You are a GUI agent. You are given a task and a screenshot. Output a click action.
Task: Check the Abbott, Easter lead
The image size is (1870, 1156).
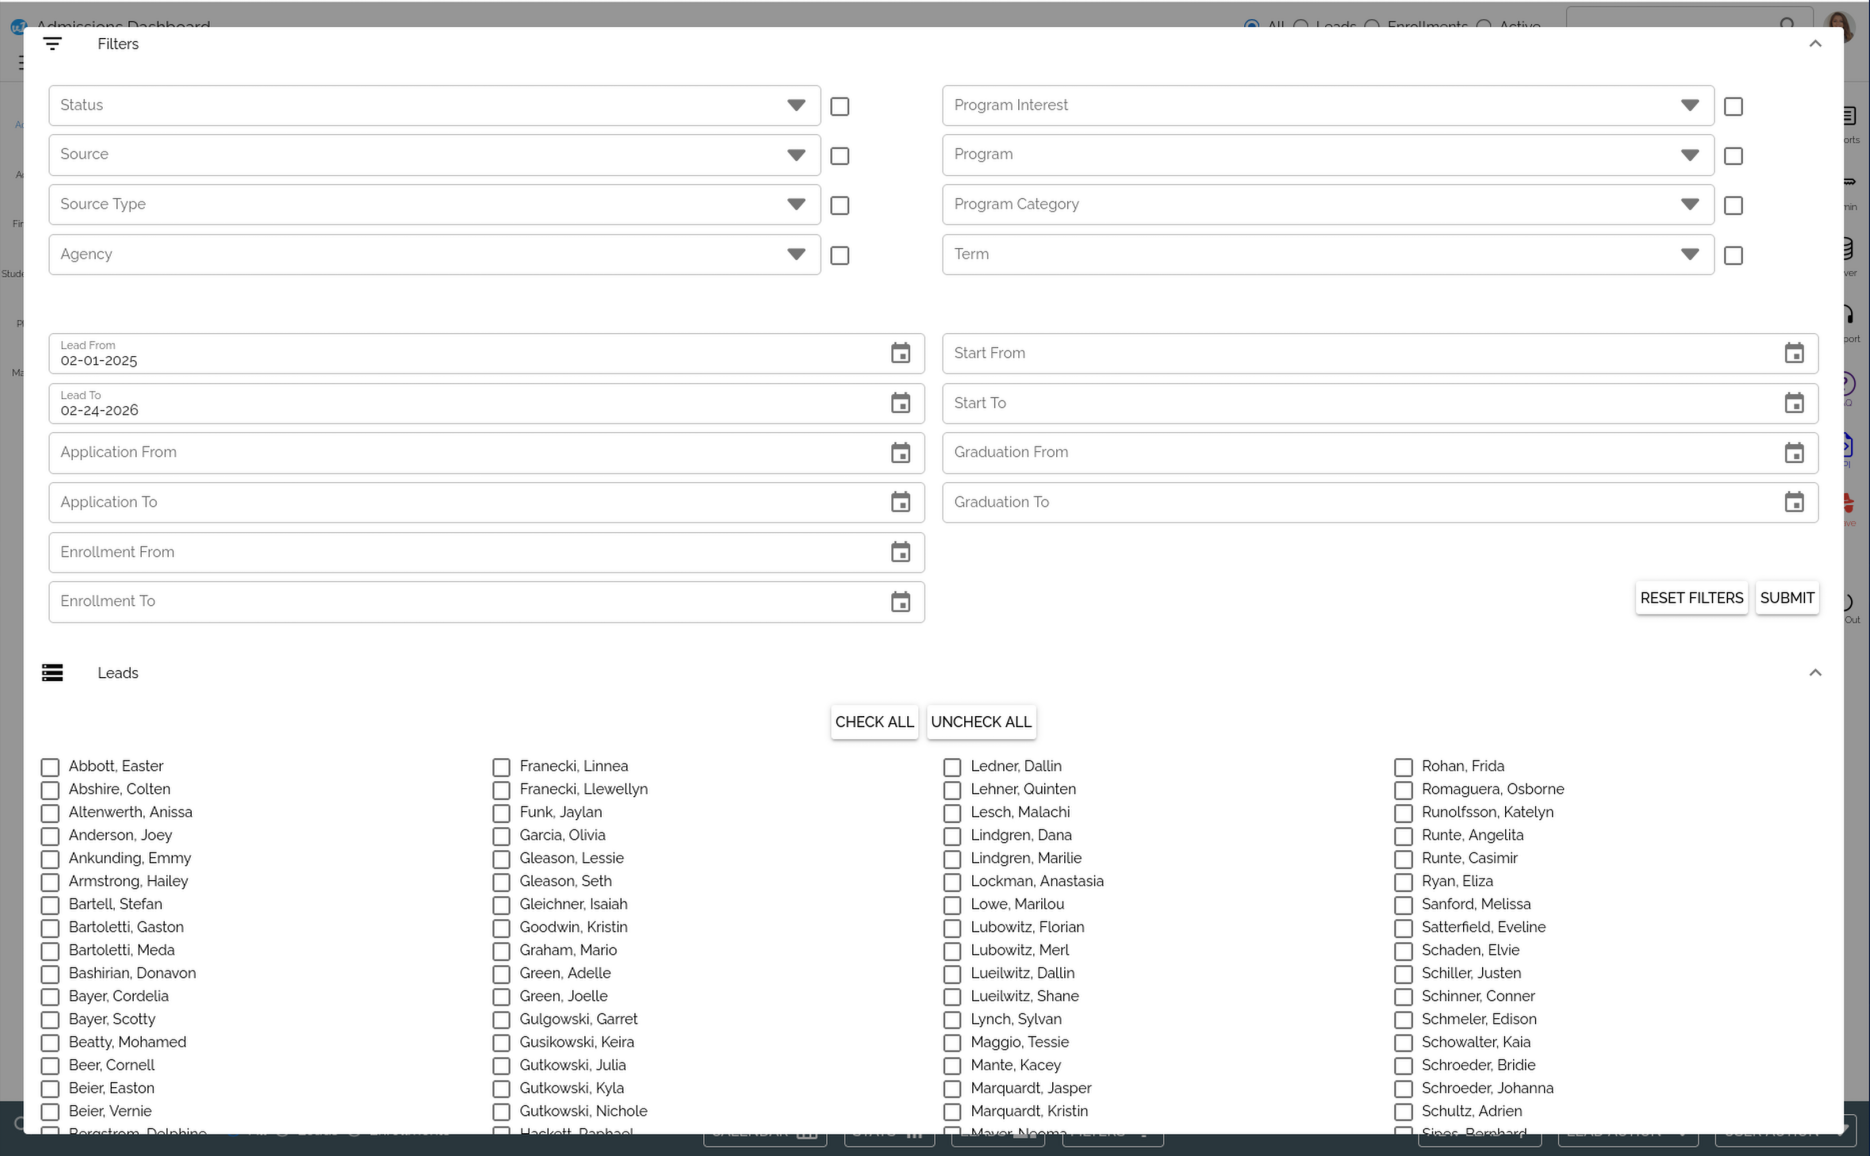(50, 767)
